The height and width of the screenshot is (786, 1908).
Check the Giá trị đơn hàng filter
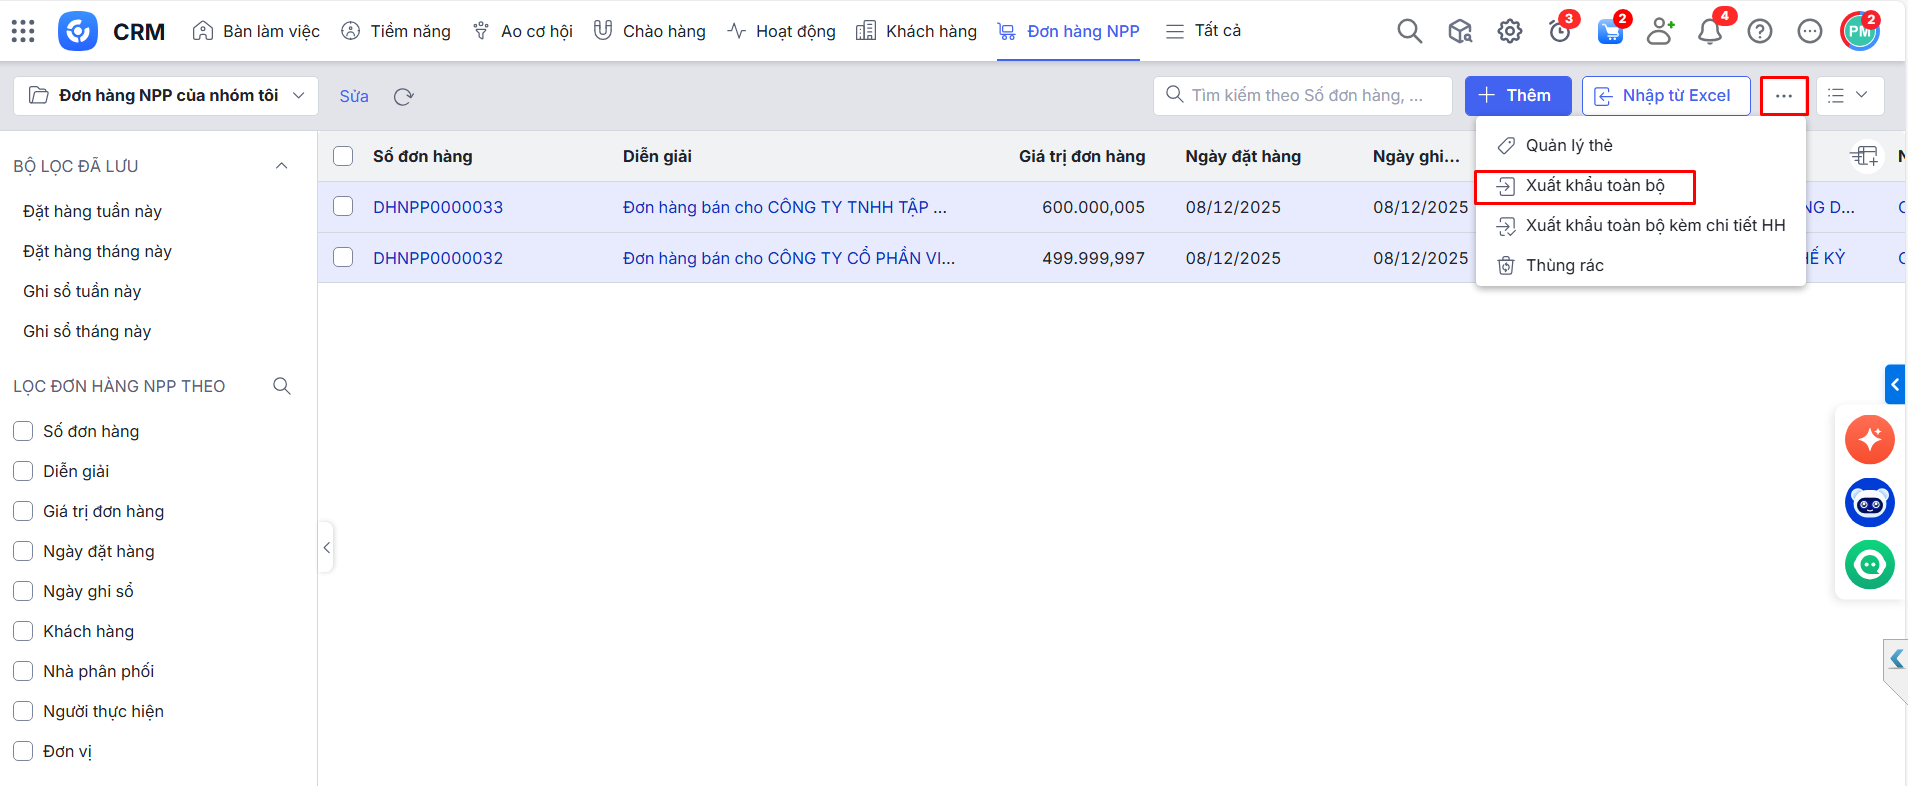[x=23, y=511]
